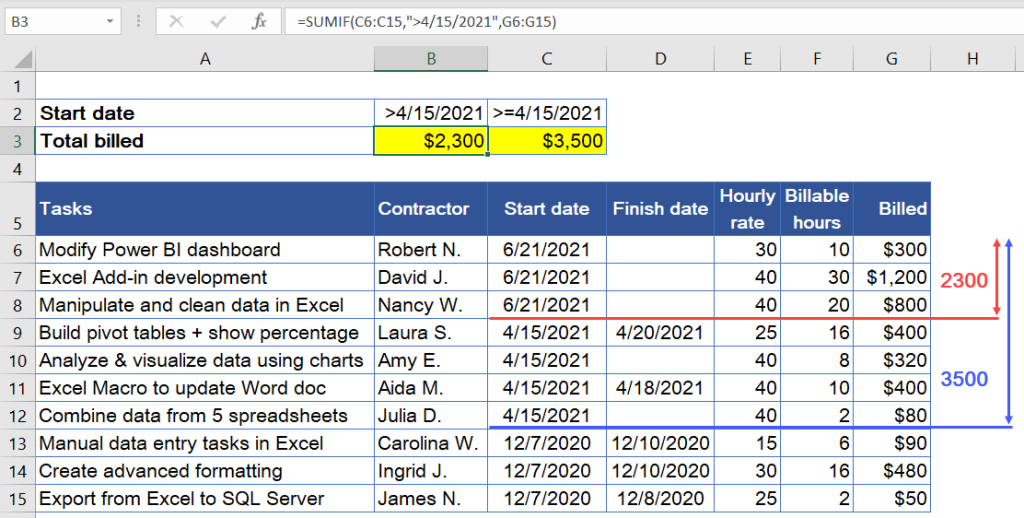The width and height of the screenshot is (1024, 518).
Task: Click the Enter checkmark icon in formula bar
Action: pos(217,21)
